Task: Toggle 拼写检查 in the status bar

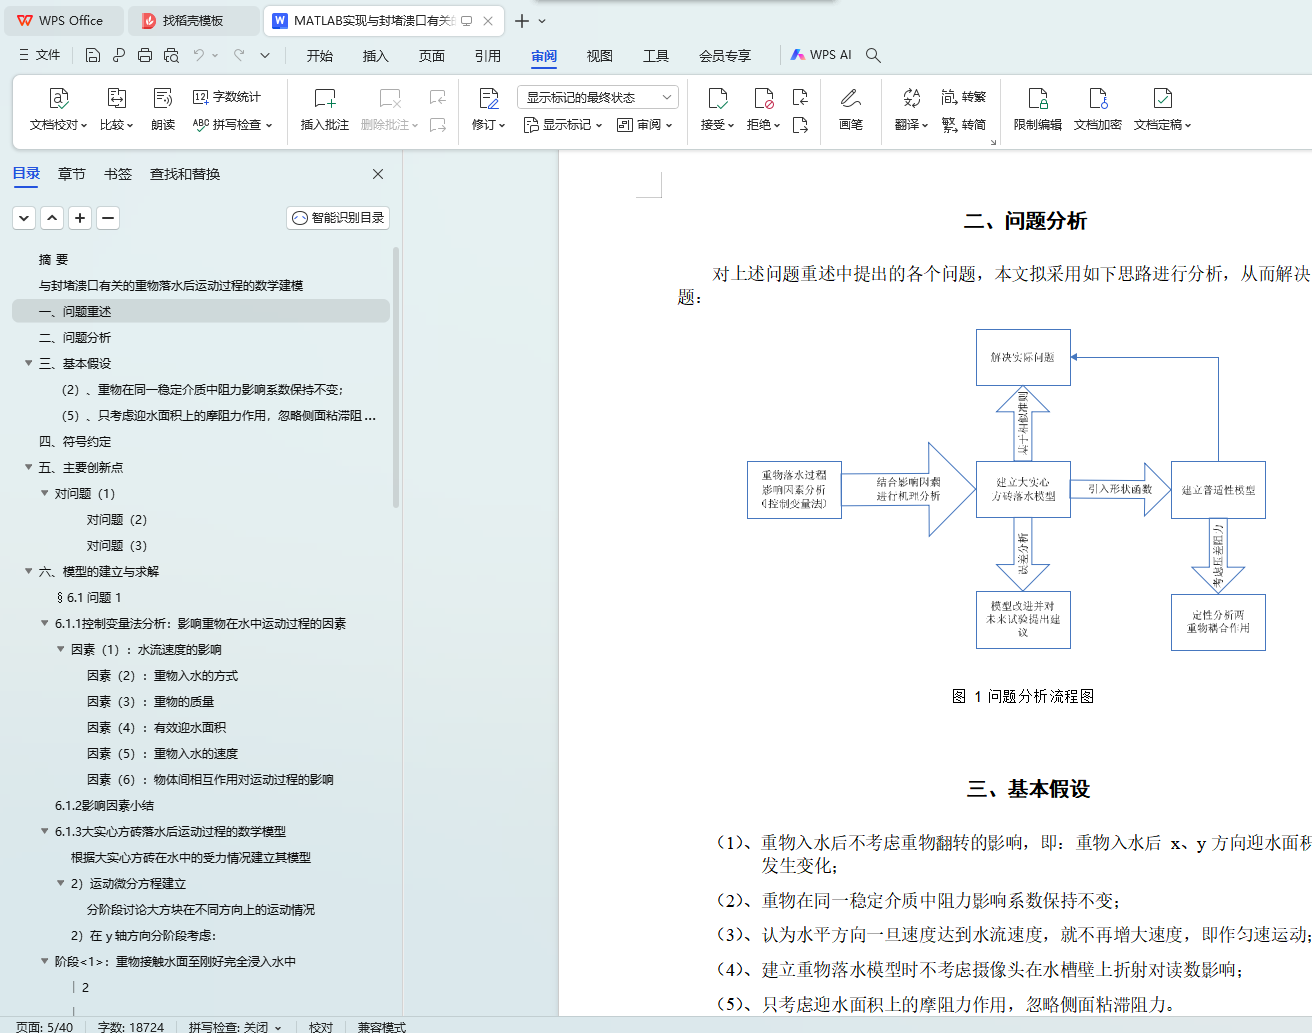Action: pos(235,1026)
